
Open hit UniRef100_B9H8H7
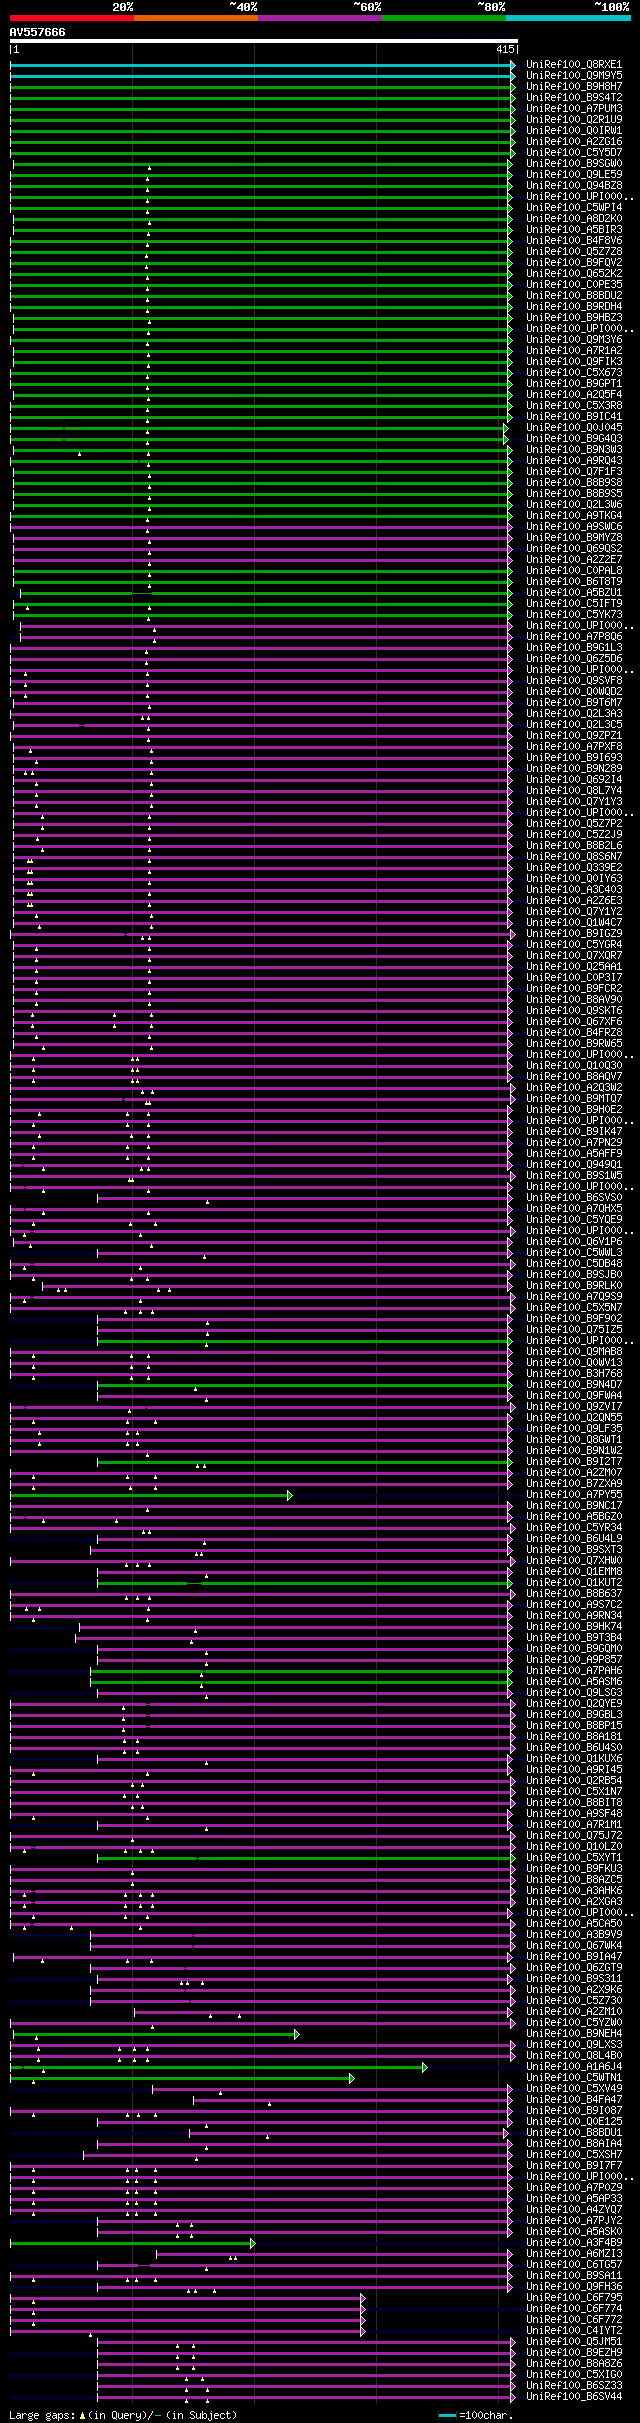(574, 86)
